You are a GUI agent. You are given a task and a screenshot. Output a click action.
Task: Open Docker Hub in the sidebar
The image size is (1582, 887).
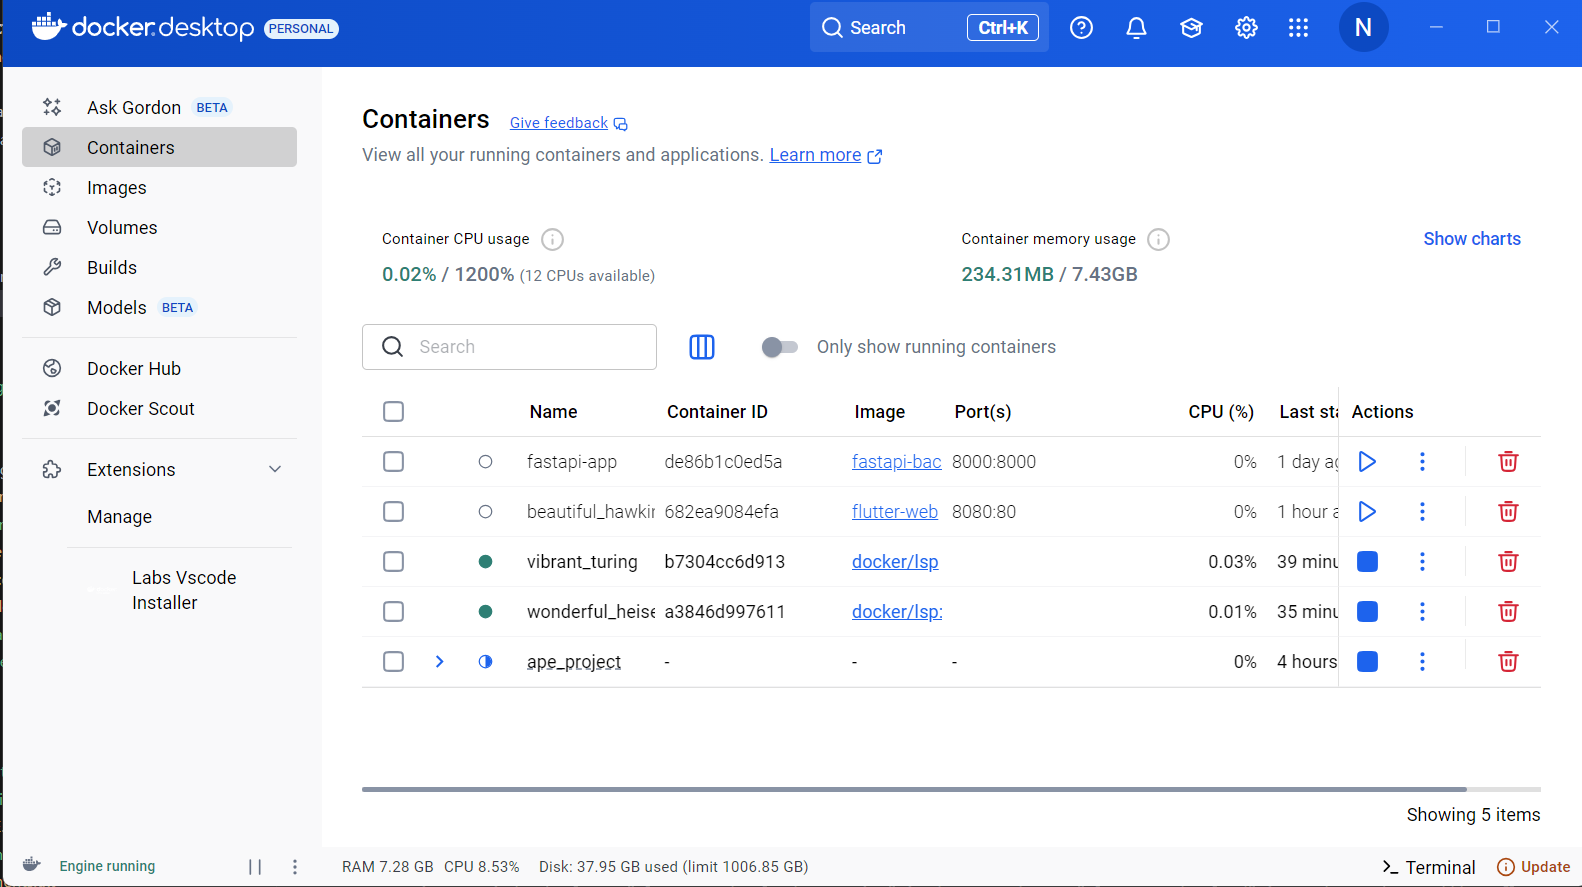[159, 368]
